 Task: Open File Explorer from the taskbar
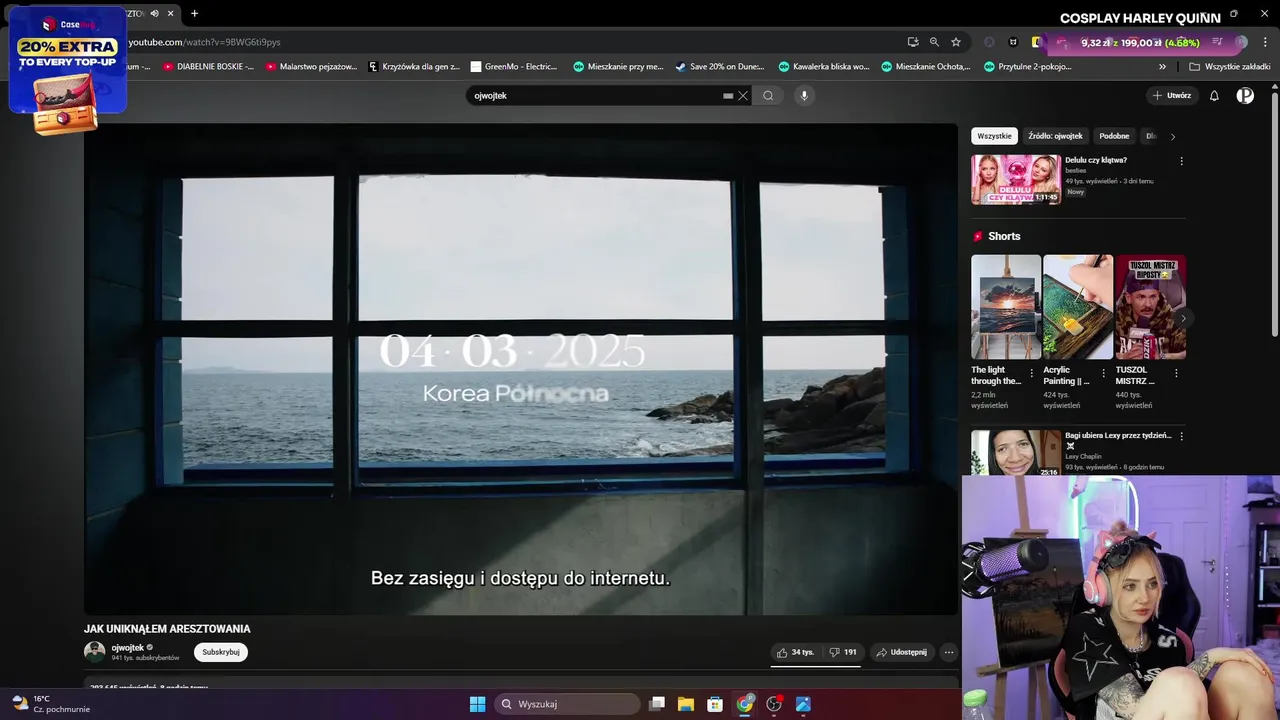(686, 704)
